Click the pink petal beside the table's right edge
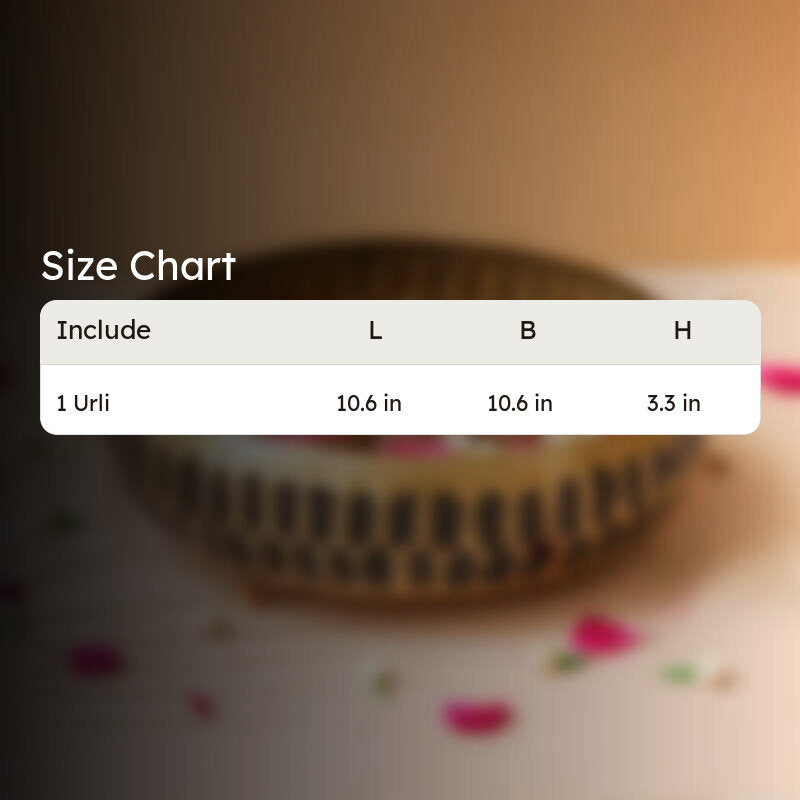This screenshot has height=800, width=800. (x=781, y=378)
